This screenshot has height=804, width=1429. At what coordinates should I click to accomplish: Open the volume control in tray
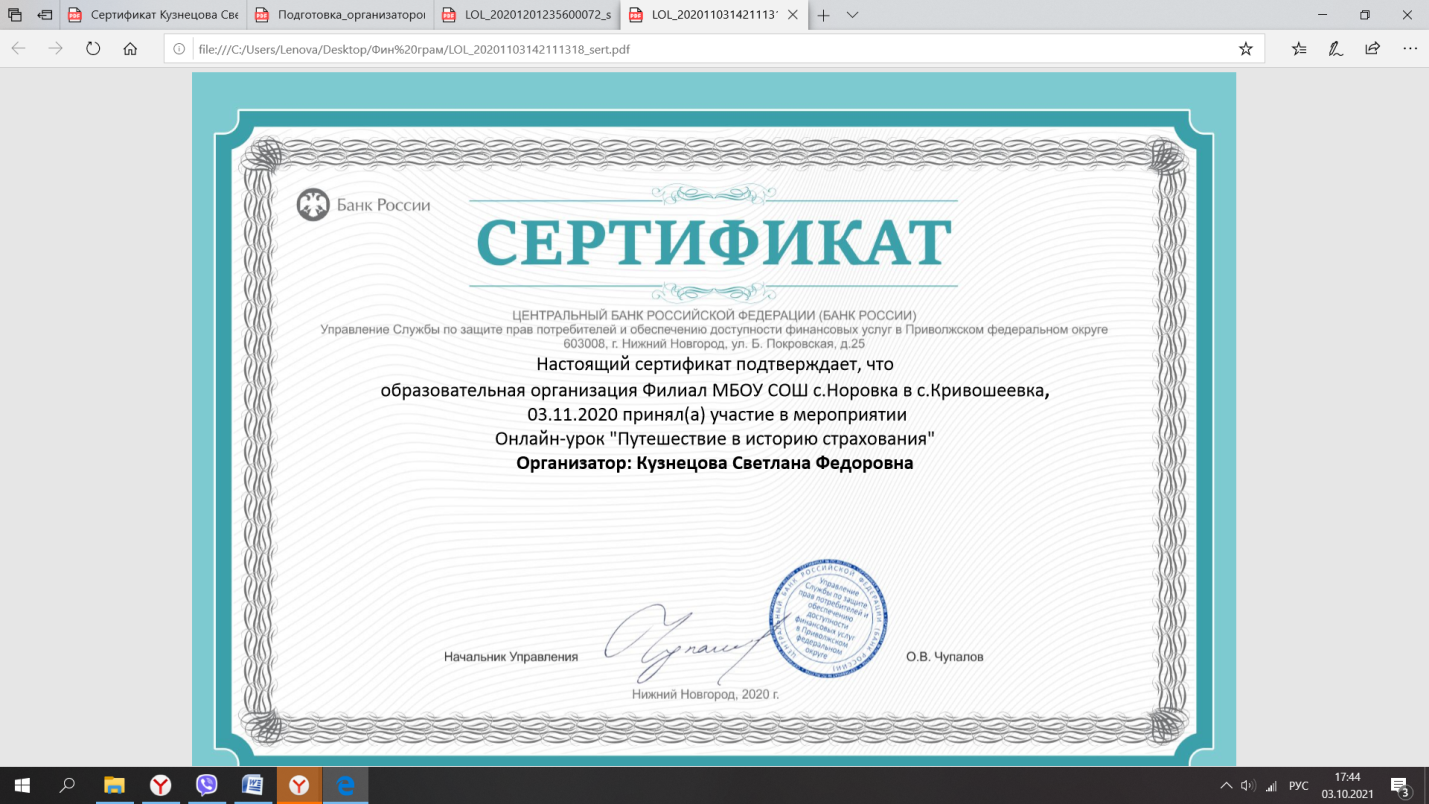coord(1248,785)
